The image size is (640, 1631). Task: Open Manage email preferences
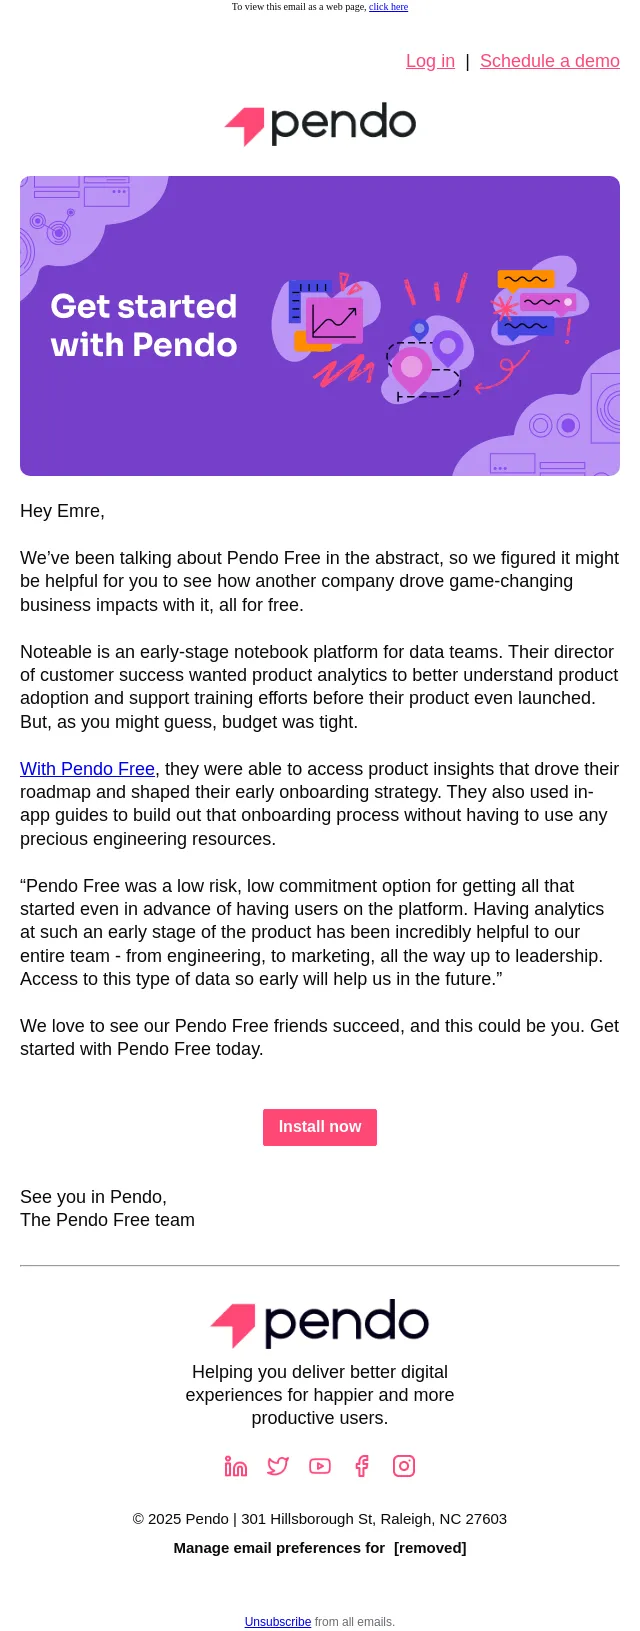click(279, 1548)
